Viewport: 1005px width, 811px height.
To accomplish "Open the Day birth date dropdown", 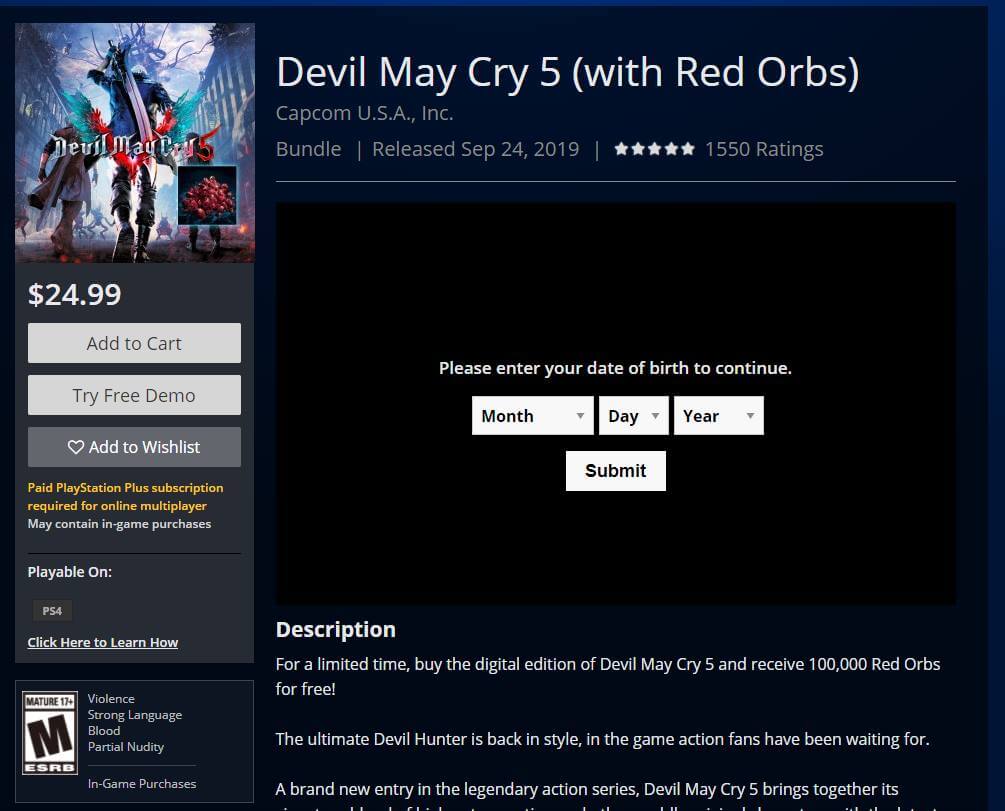I will (634, 415).
